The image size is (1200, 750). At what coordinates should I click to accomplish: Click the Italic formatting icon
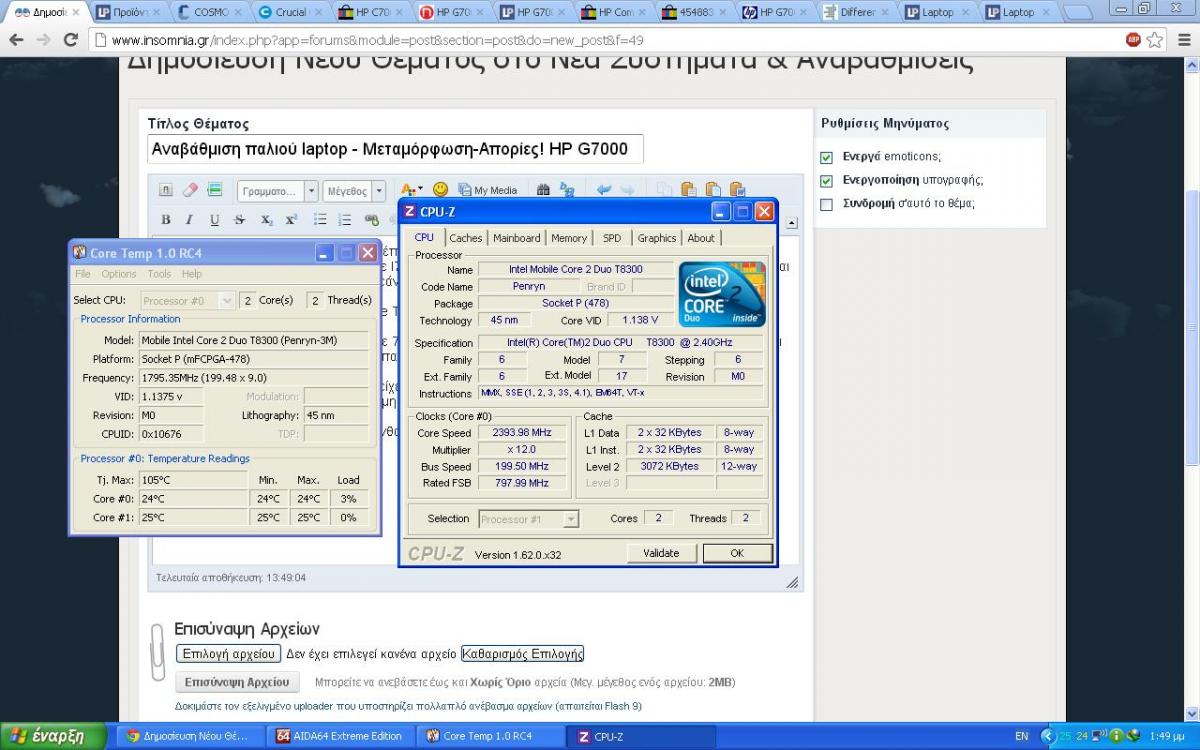click(190, 220)
